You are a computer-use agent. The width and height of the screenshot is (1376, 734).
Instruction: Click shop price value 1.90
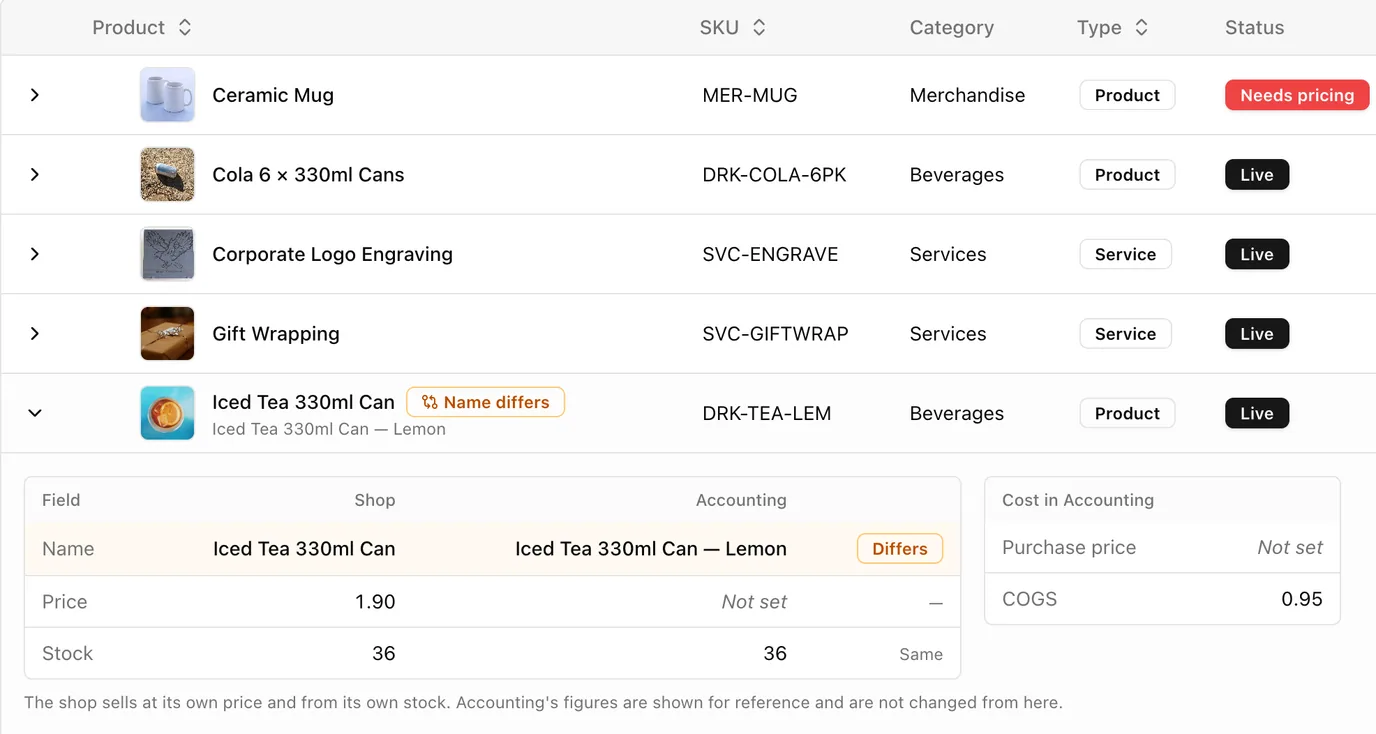[375, 602]
